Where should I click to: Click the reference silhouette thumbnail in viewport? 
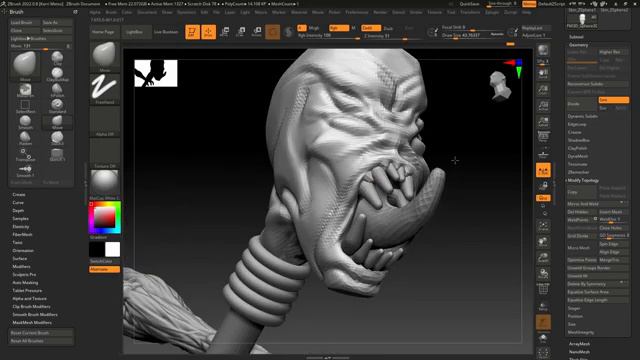pos(156,73)
